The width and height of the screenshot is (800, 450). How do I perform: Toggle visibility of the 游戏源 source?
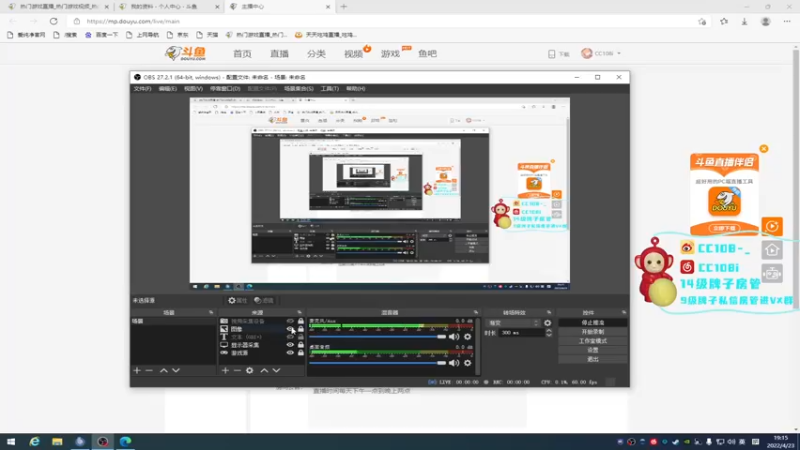pyautogui.click(x=290, y=353)
